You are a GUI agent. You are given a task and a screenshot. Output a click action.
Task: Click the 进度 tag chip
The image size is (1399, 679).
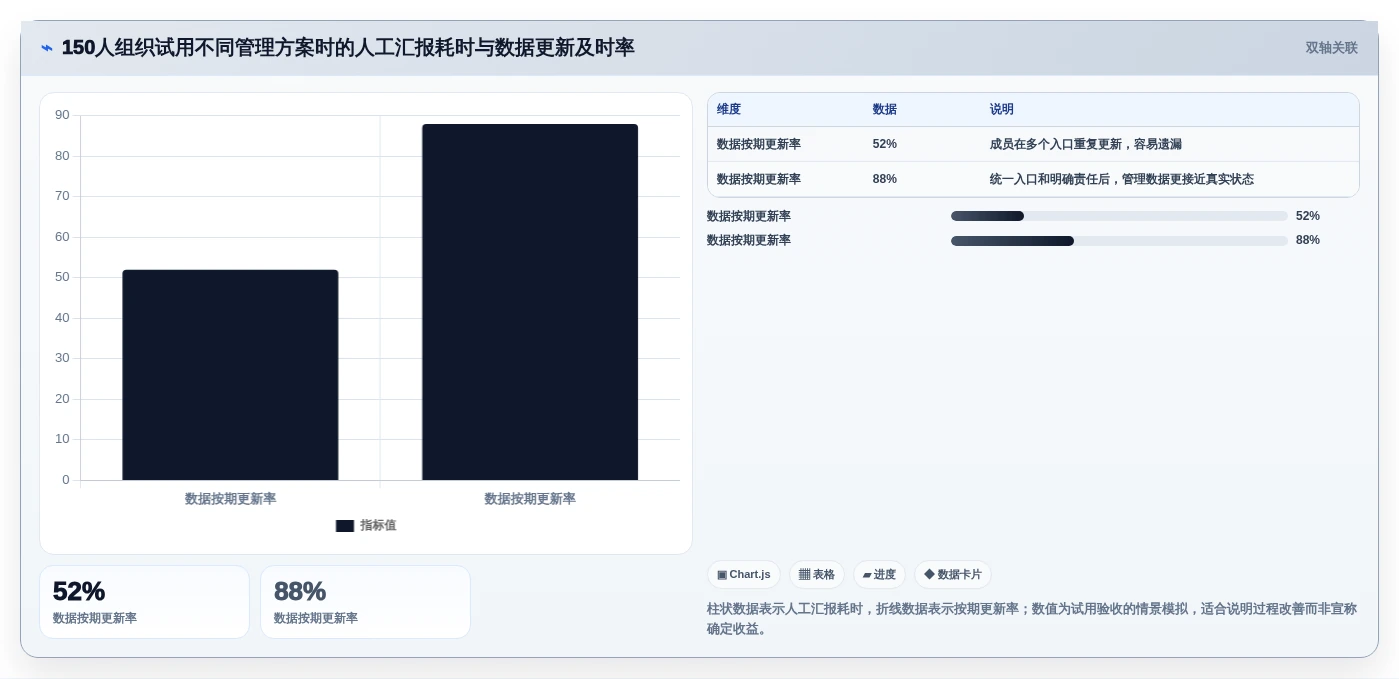879,575
